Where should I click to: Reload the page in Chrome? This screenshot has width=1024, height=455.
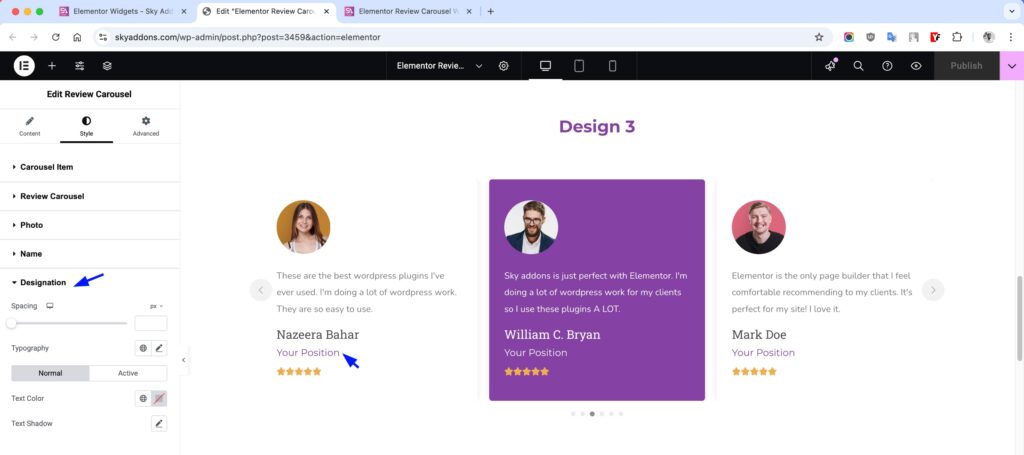(x=56, y=37)
